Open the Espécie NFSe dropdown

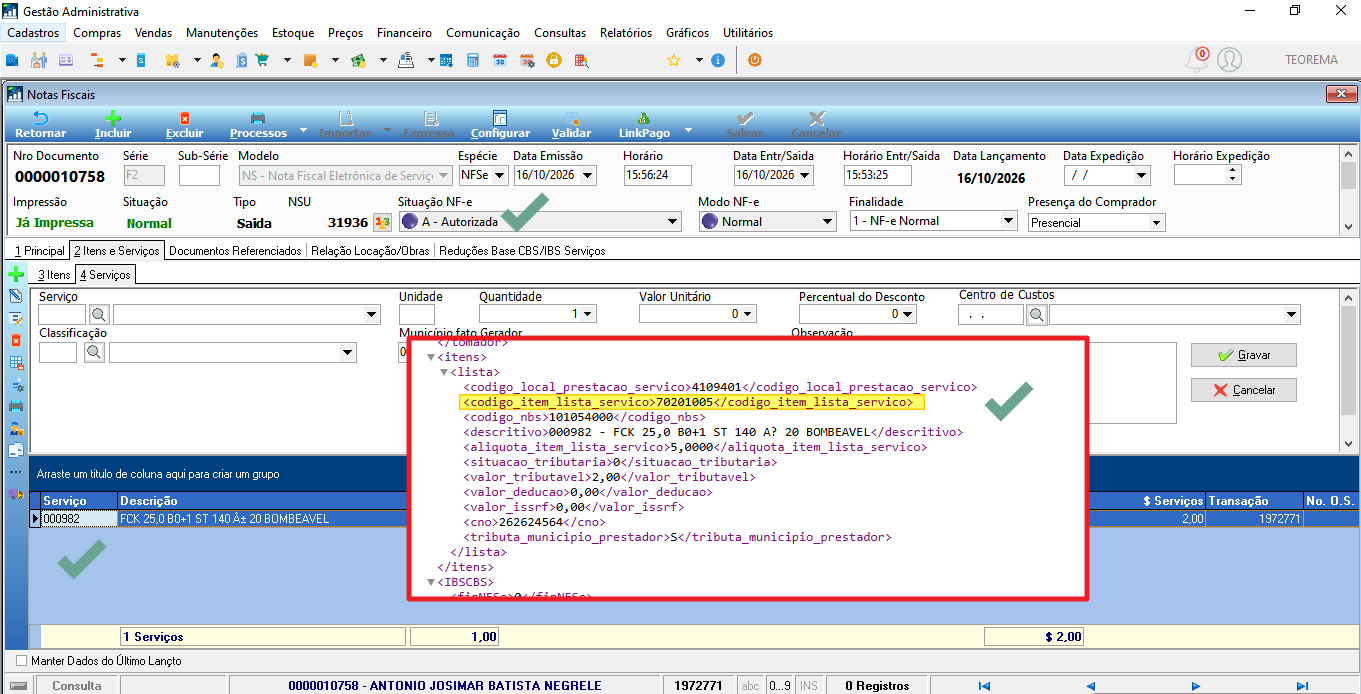(500, 175)
